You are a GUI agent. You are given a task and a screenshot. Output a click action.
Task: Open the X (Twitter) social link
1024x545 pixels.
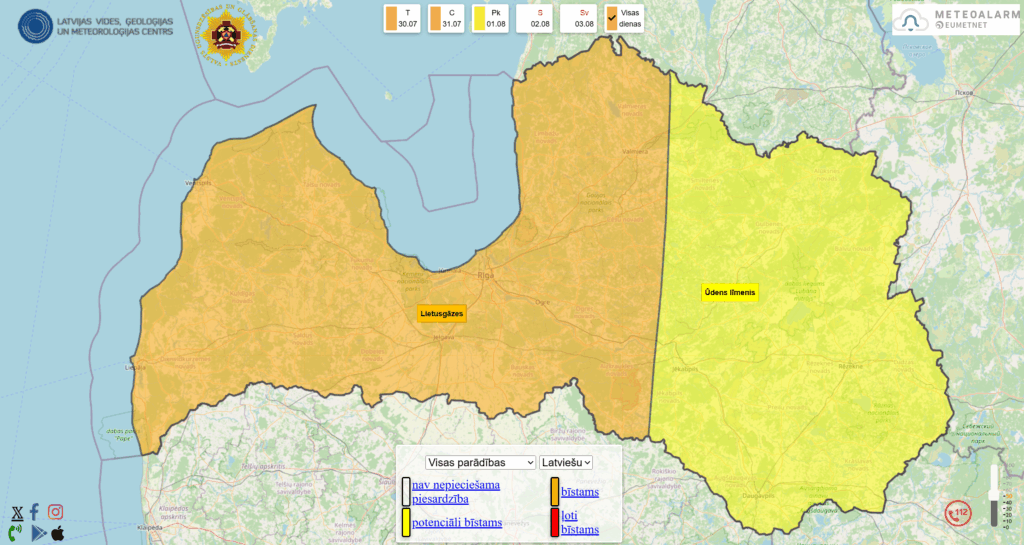(x=17, y=513)
